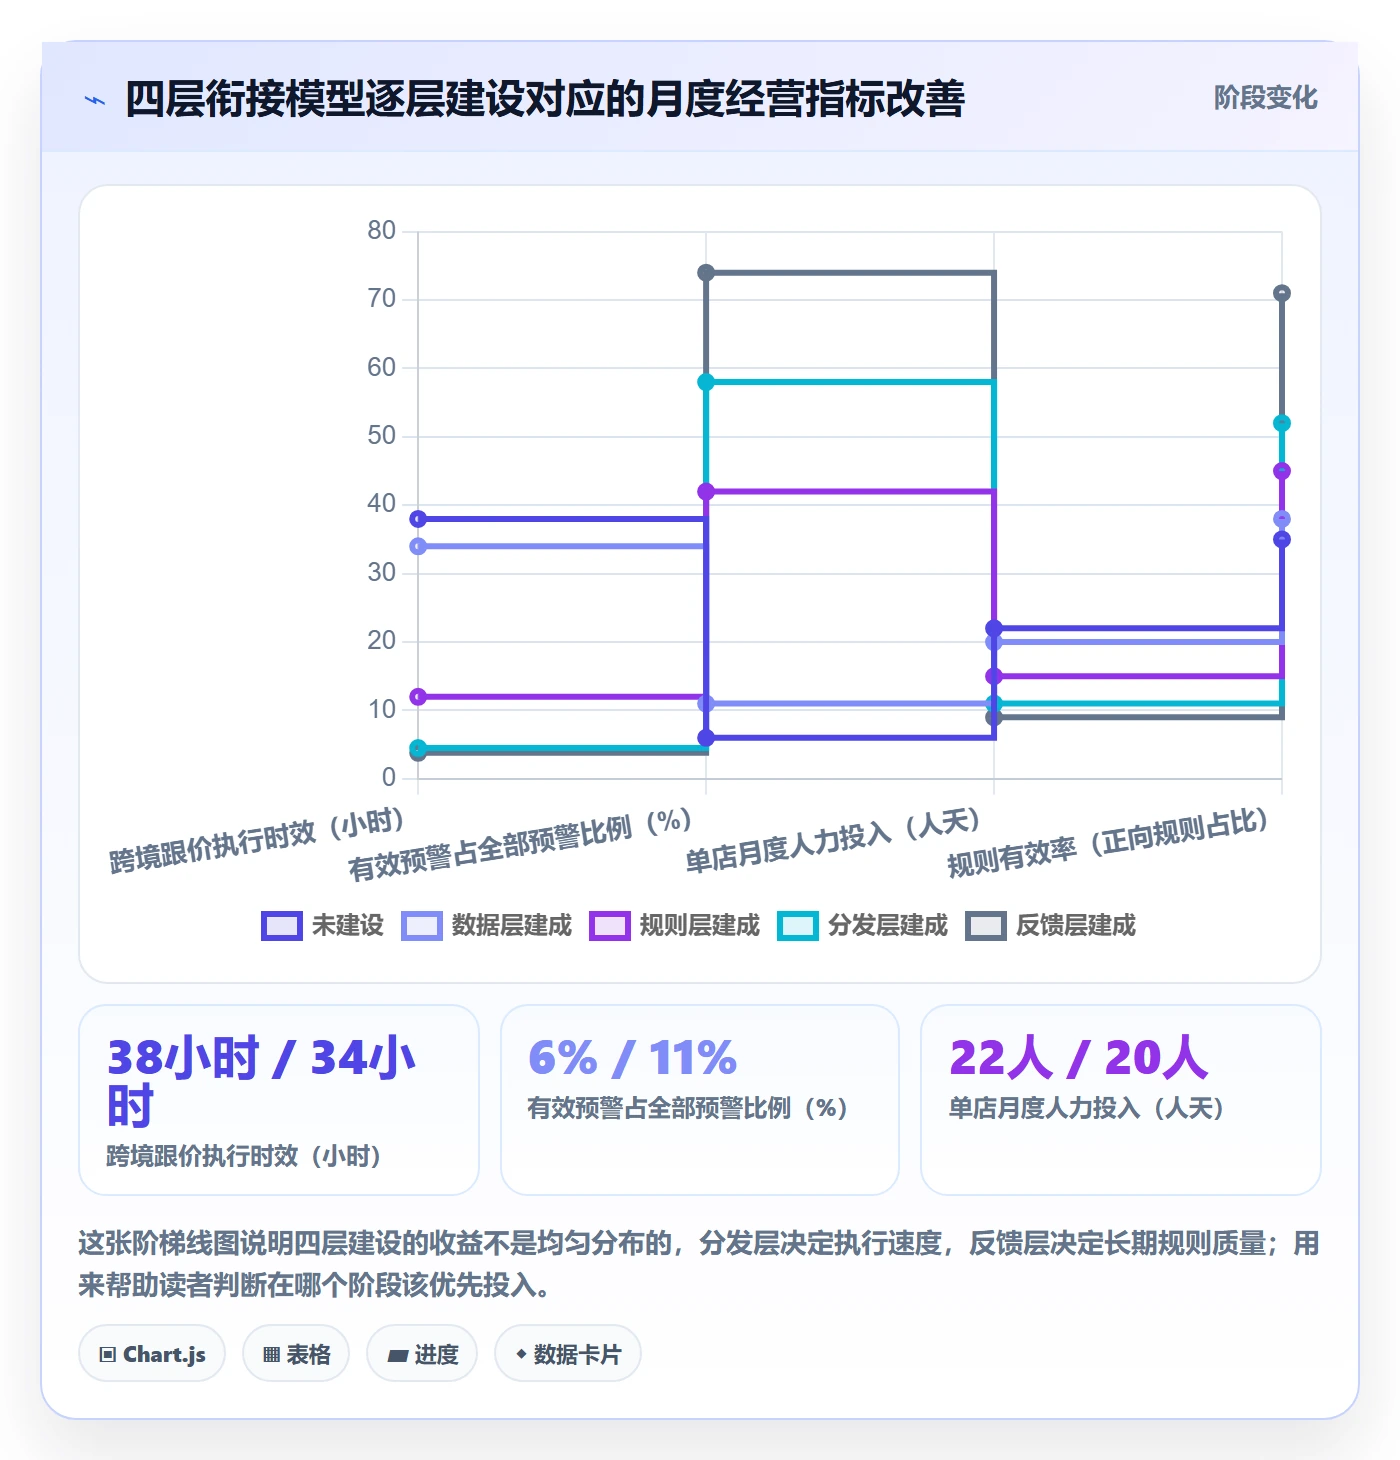
Task: Click the 阶段变化 label in header
Action: (1265, 98)
